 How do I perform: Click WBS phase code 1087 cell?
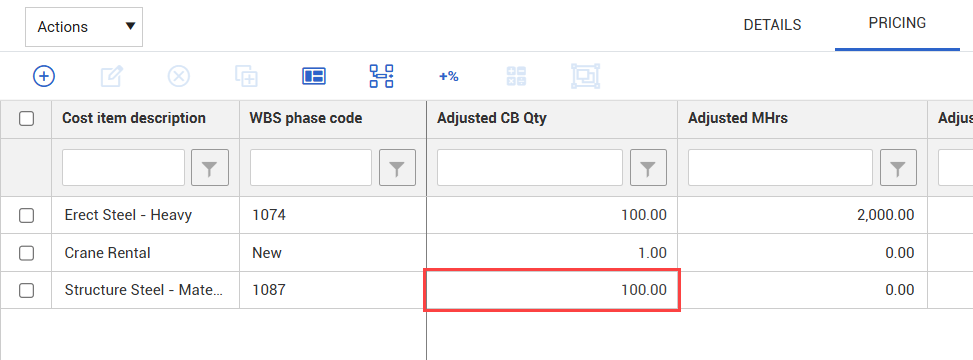(333, 290)
